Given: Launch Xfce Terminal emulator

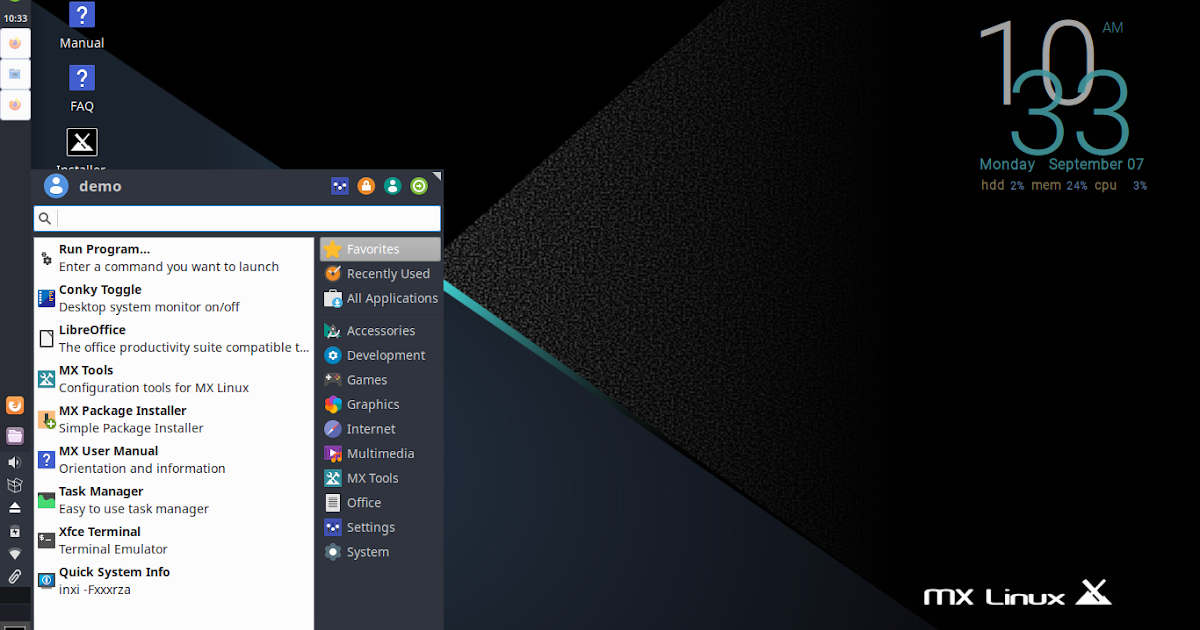Looking at the screenshot, I should click(x=173, y=540).
